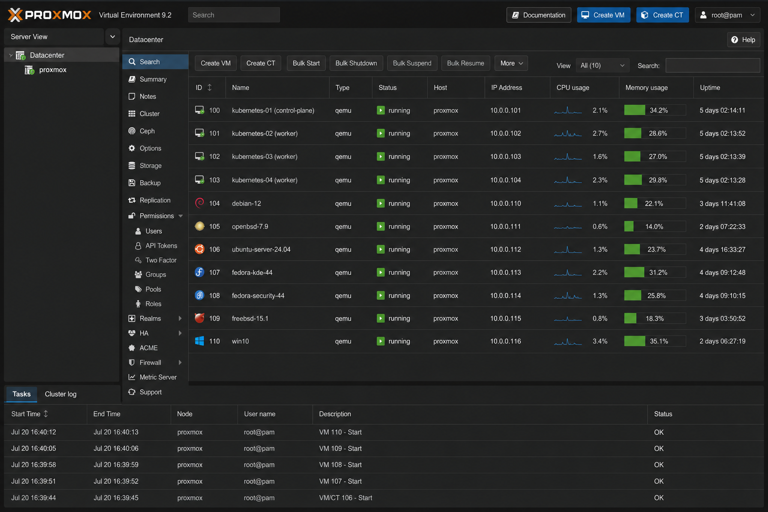Click running status icon of win10
The image size is (768, 512).
tap(381, 341)
